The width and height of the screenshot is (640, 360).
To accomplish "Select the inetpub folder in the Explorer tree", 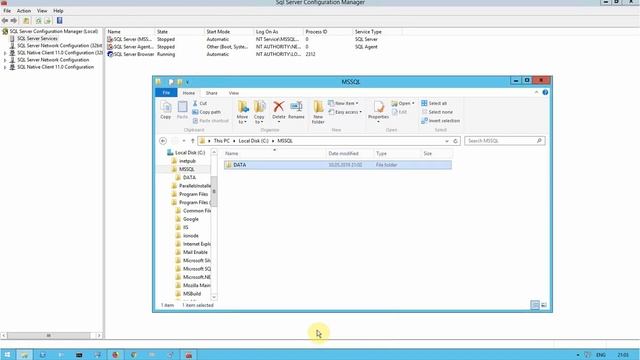I will click(187, 161).
